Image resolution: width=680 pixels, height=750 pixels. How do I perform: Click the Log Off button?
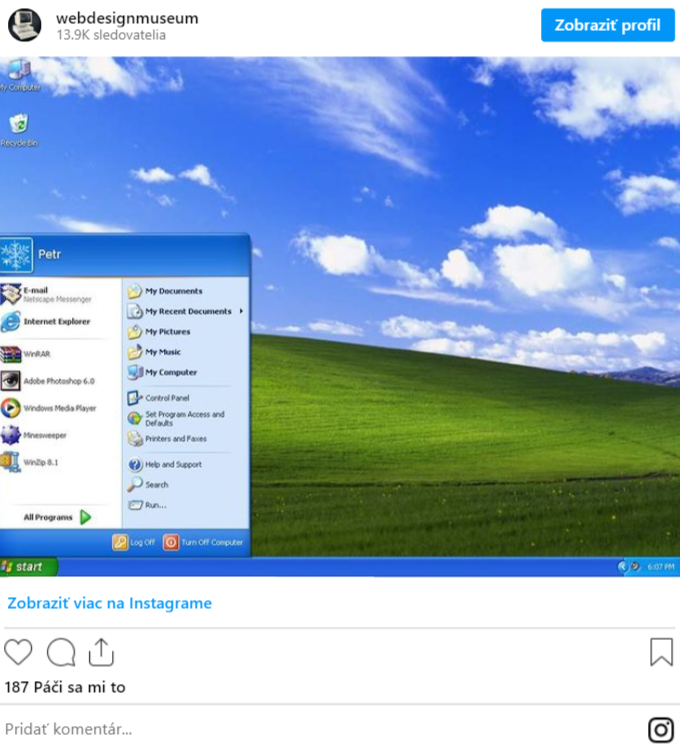(133, 542)
